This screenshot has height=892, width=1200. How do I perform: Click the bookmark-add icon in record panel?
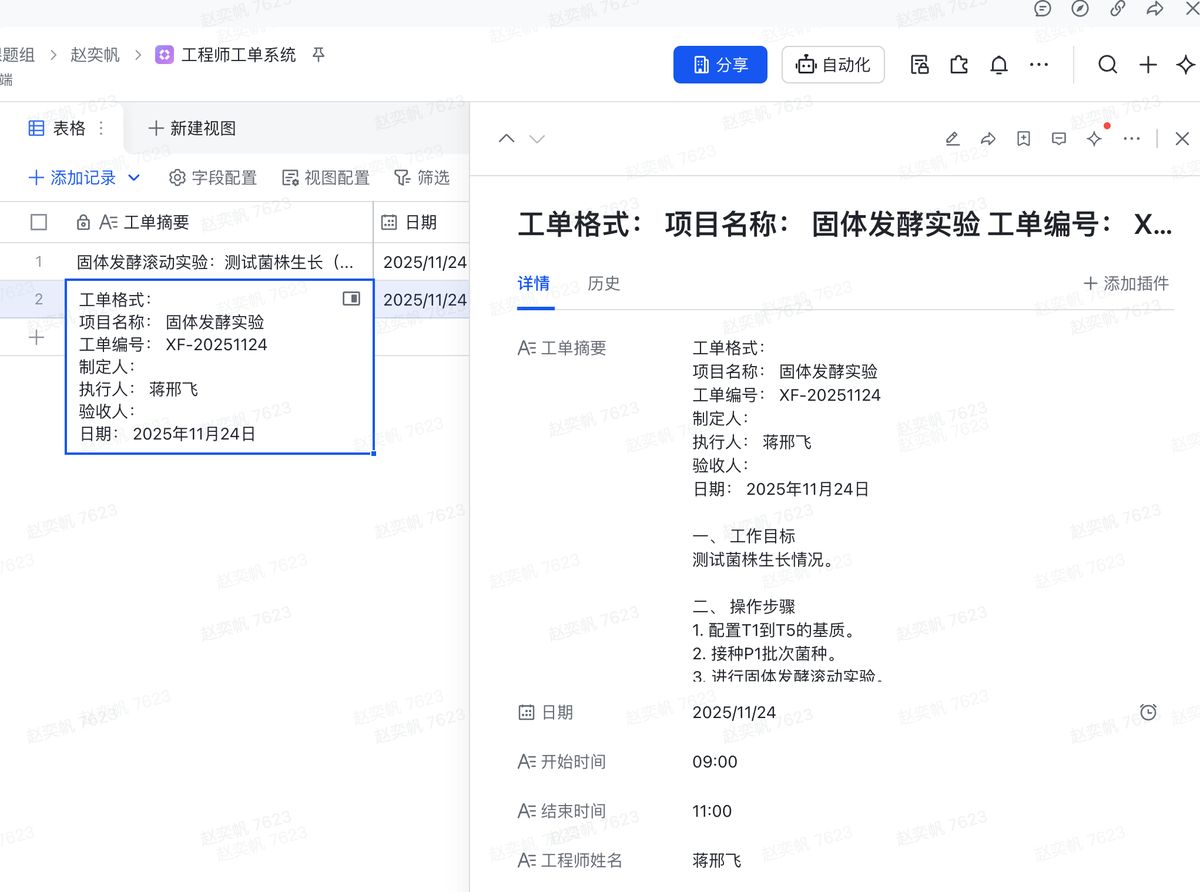point(1024,139)
